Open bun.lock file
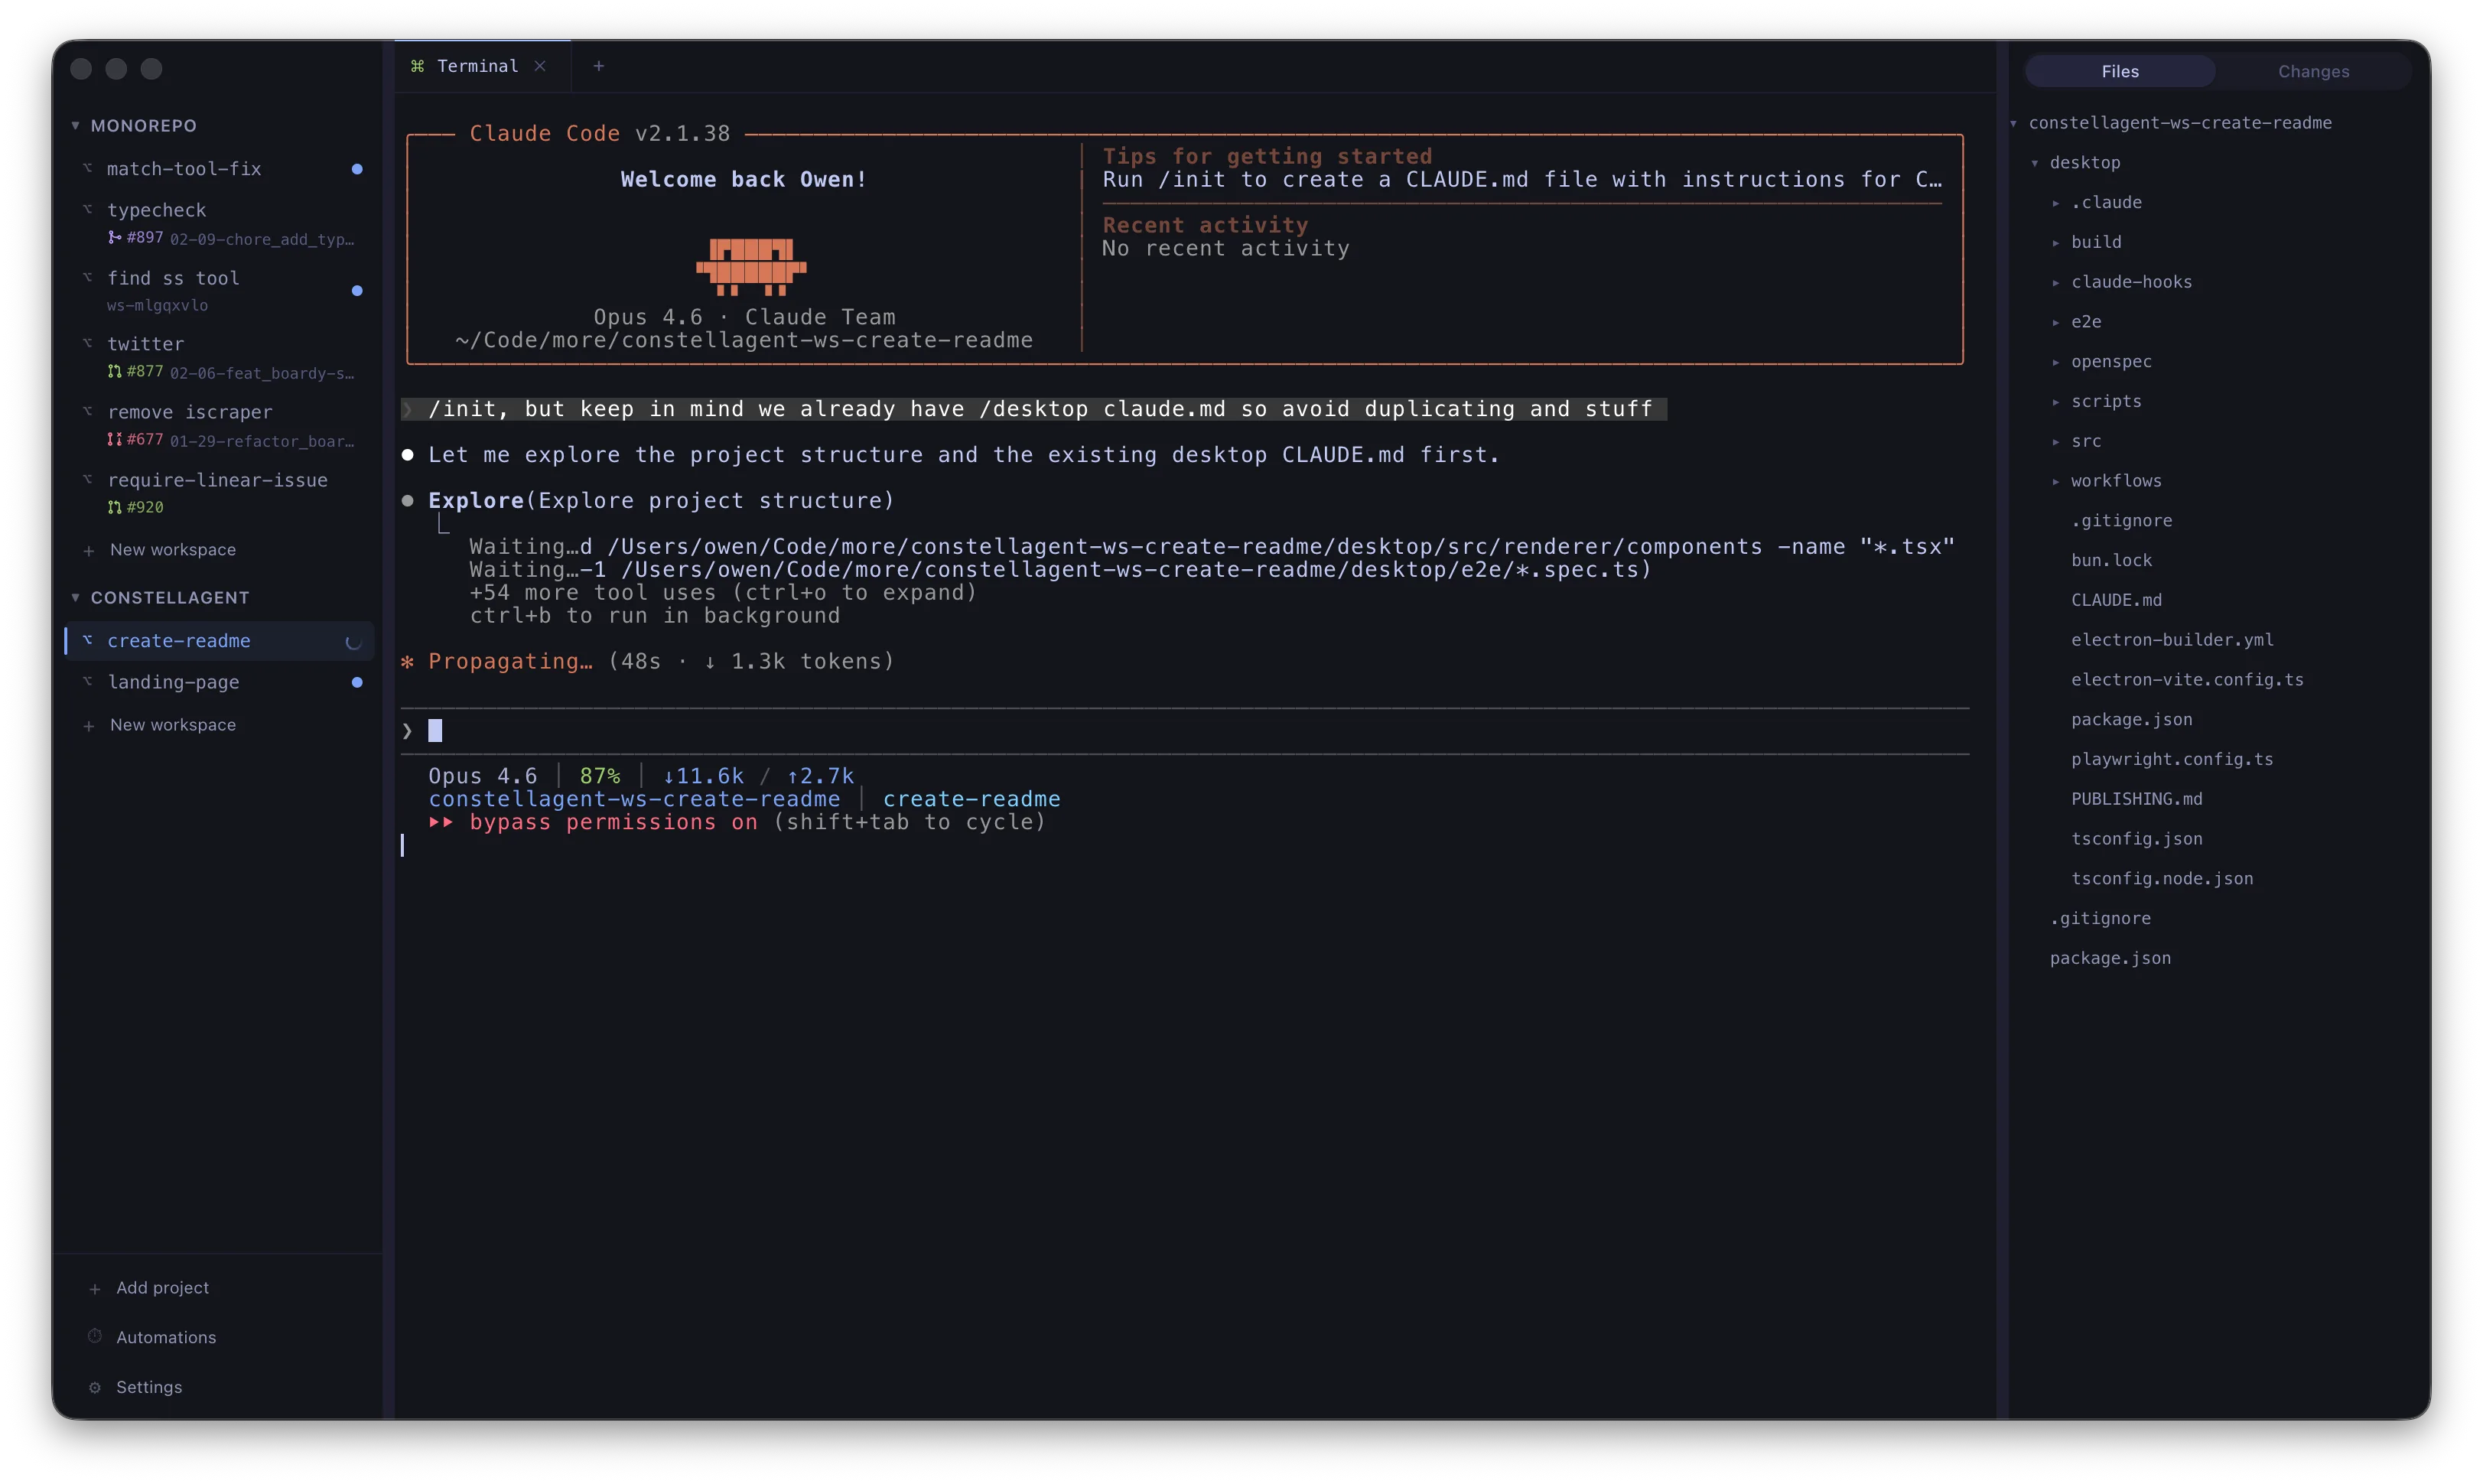Screen dimensions: 2483x1484 pyautogui.click(x=2111, y=561)
